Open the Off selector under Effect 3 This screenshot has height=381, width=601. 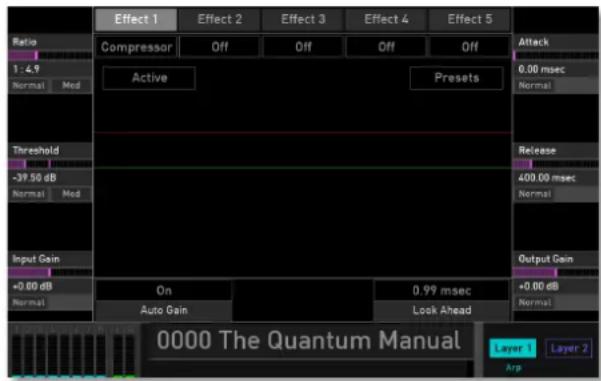(303, 47)
